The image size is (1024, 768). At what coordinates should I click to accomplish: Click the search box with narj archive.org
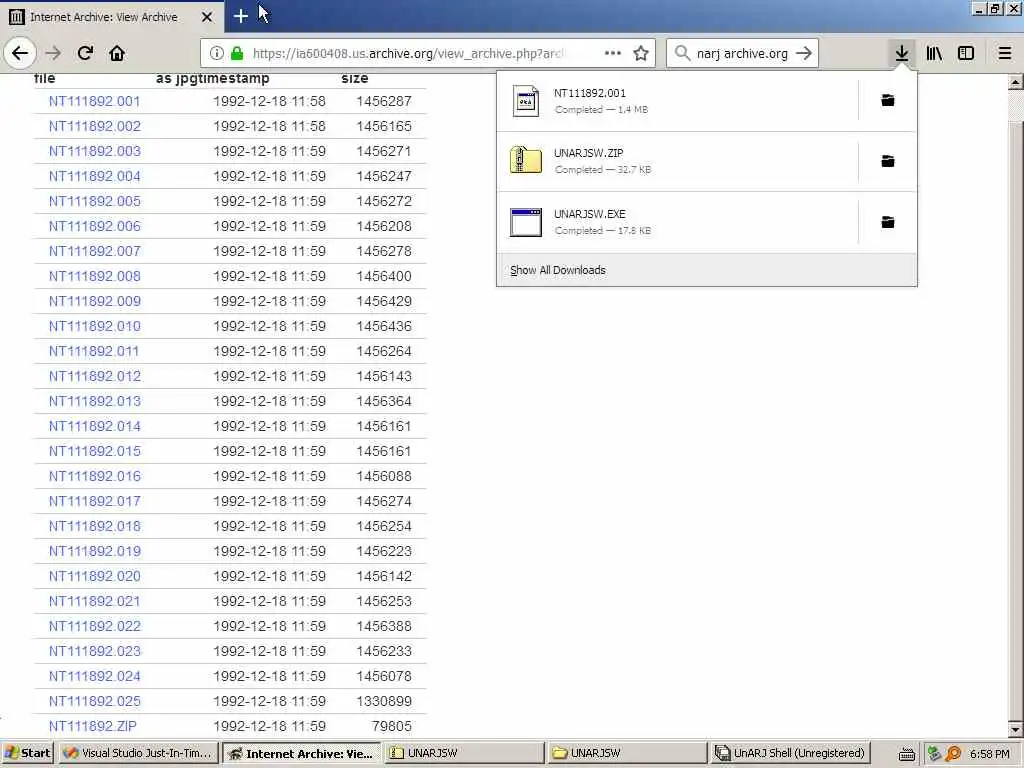(742, 54)
